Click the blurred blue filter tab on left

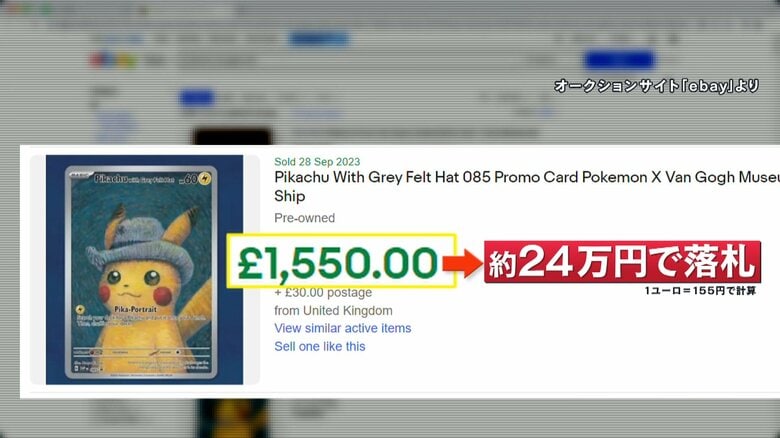tap(196, 98)
